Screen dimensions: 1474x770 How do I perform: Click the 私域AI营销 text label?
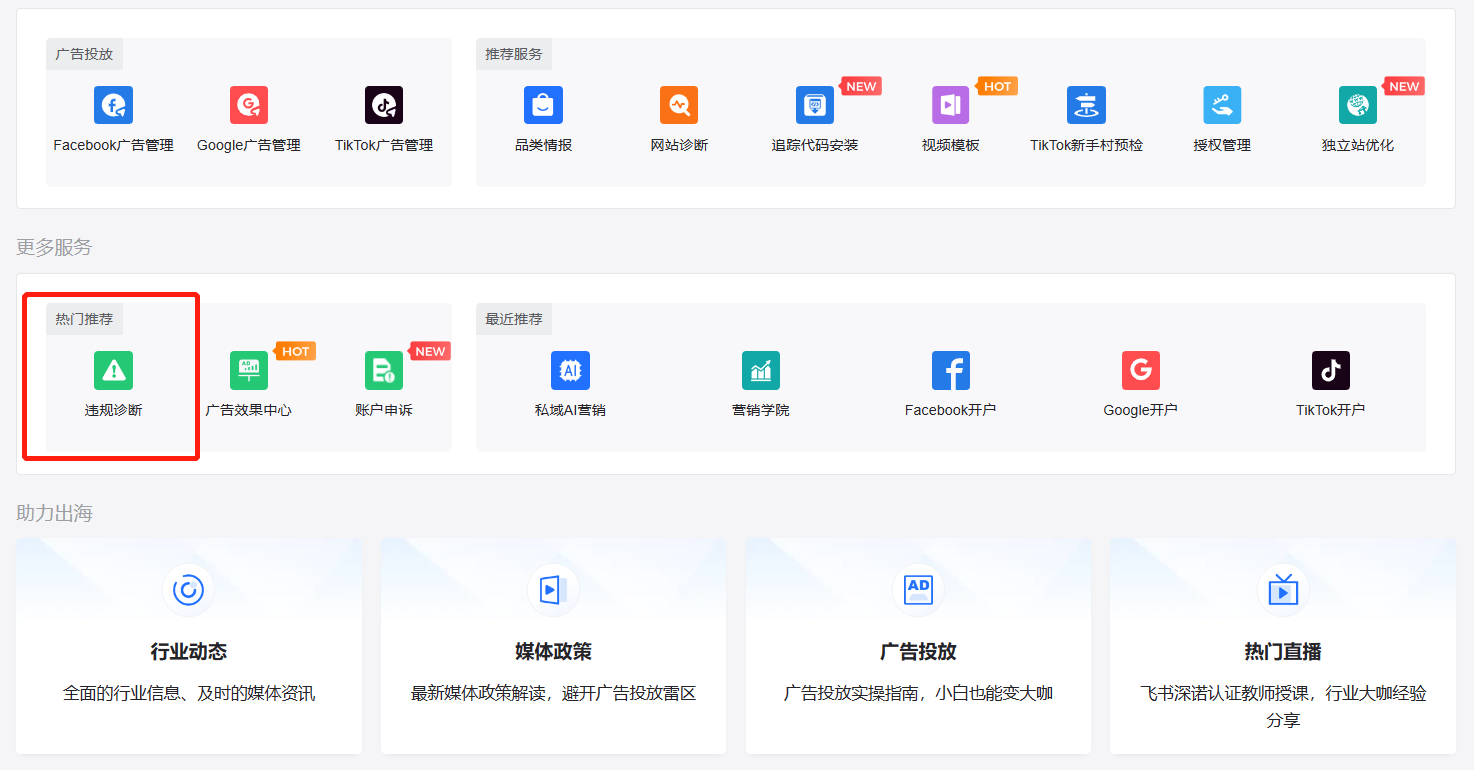pos(570,410)
